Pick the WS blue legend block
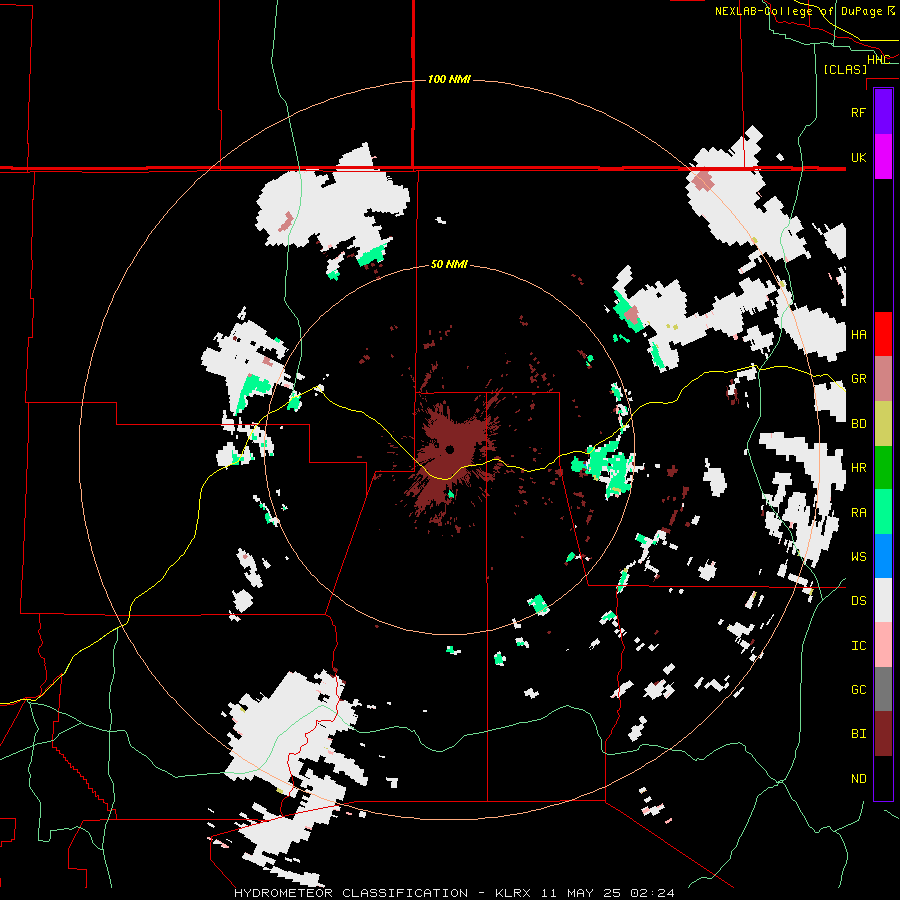 click(x=883, y=556)
